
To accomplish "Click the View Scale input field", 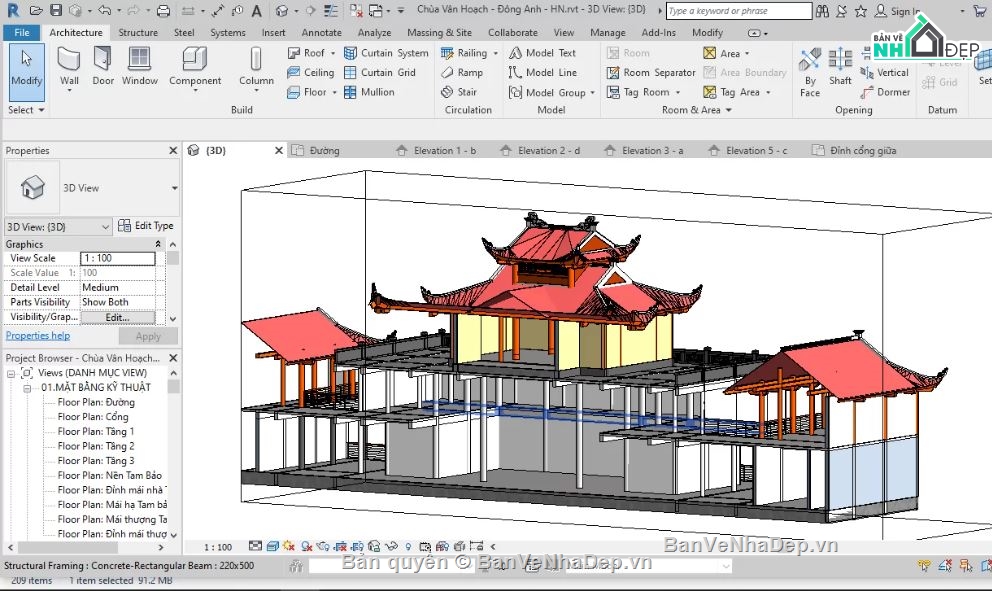I will tap(117, 258).
